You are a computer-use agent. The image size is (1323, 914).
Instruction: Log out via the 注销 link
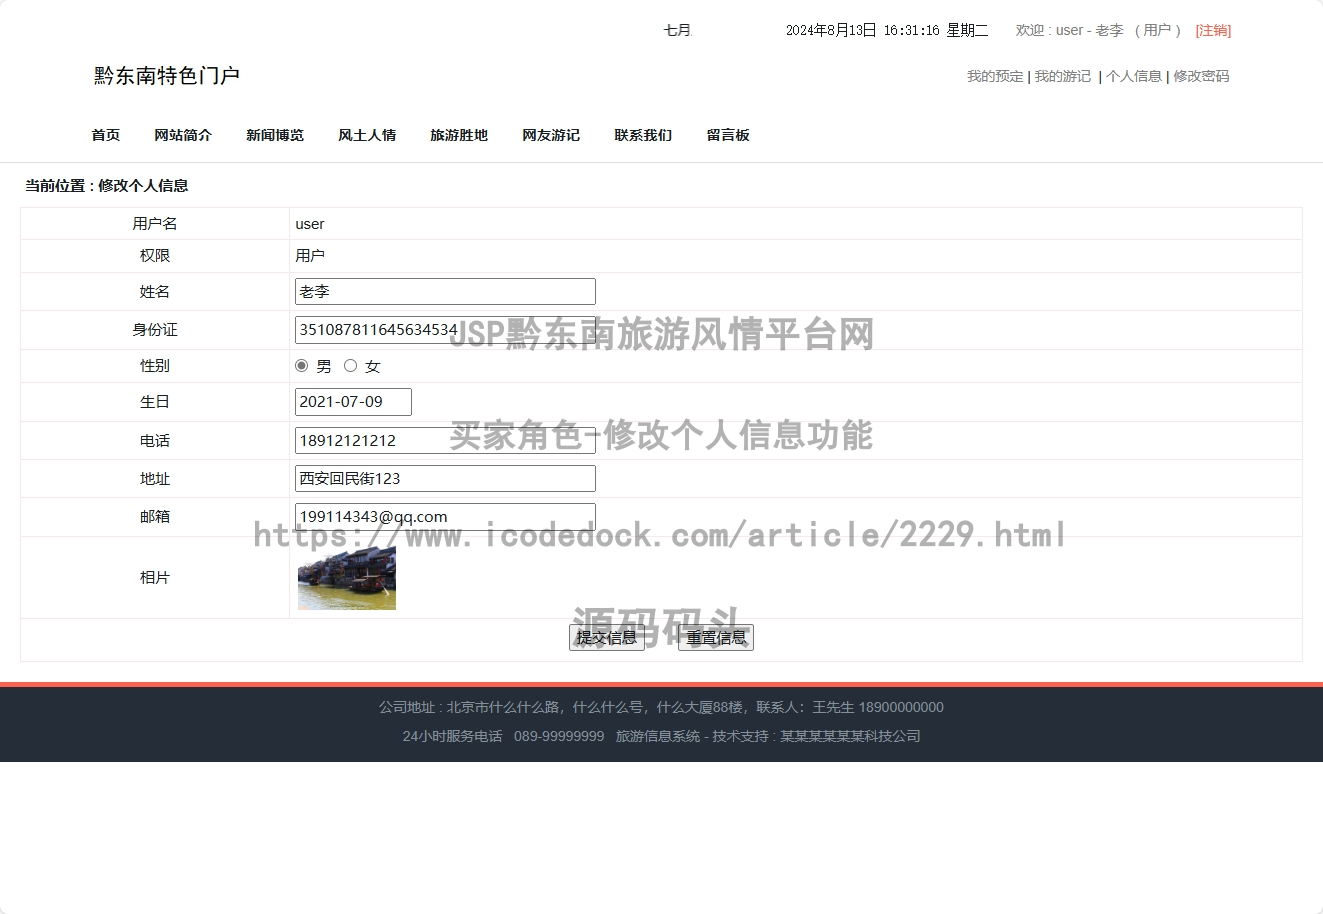coord(1213,30)
